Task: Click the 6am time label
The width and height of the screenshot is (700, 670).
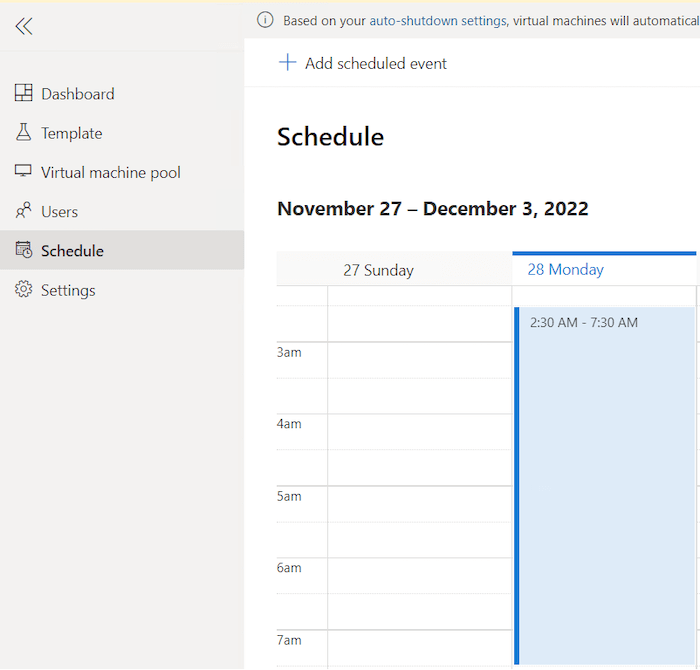Action: (289, 568)
